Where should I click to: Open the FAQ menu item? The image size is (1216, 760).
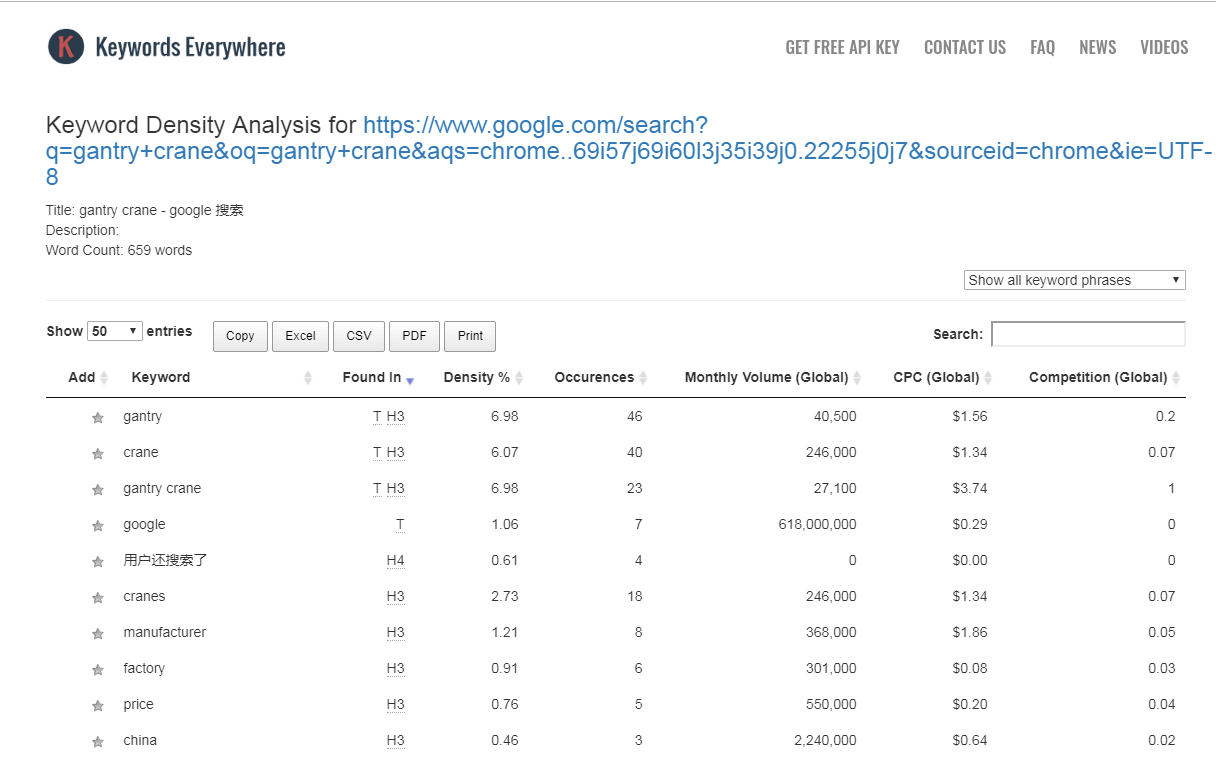pos(1042,47)
